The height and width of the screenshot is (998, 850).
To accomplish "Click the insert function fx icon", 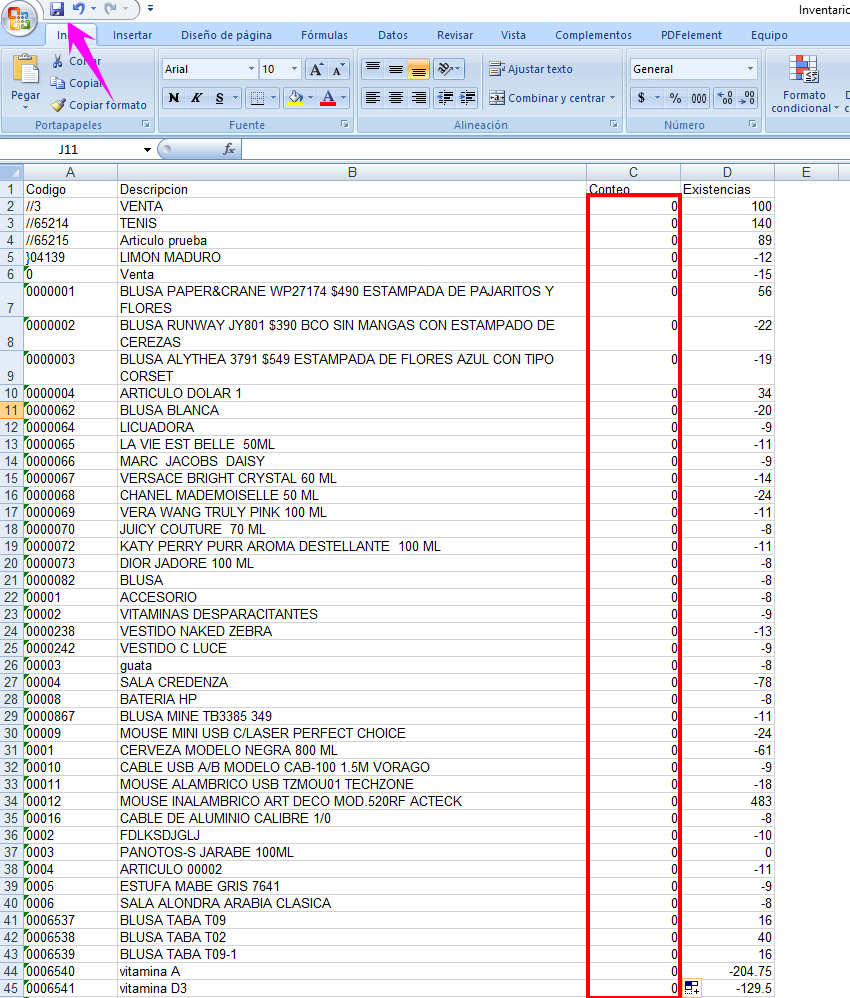I will (229, 150).
